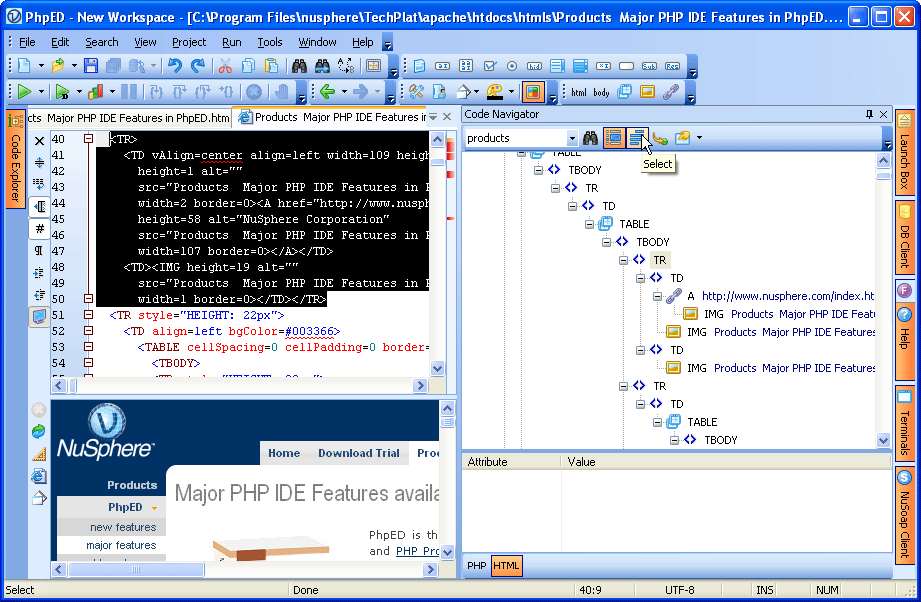Paste from clipboard icon
921x602 pixels.
pyautogui.click(x=271, y=66)
